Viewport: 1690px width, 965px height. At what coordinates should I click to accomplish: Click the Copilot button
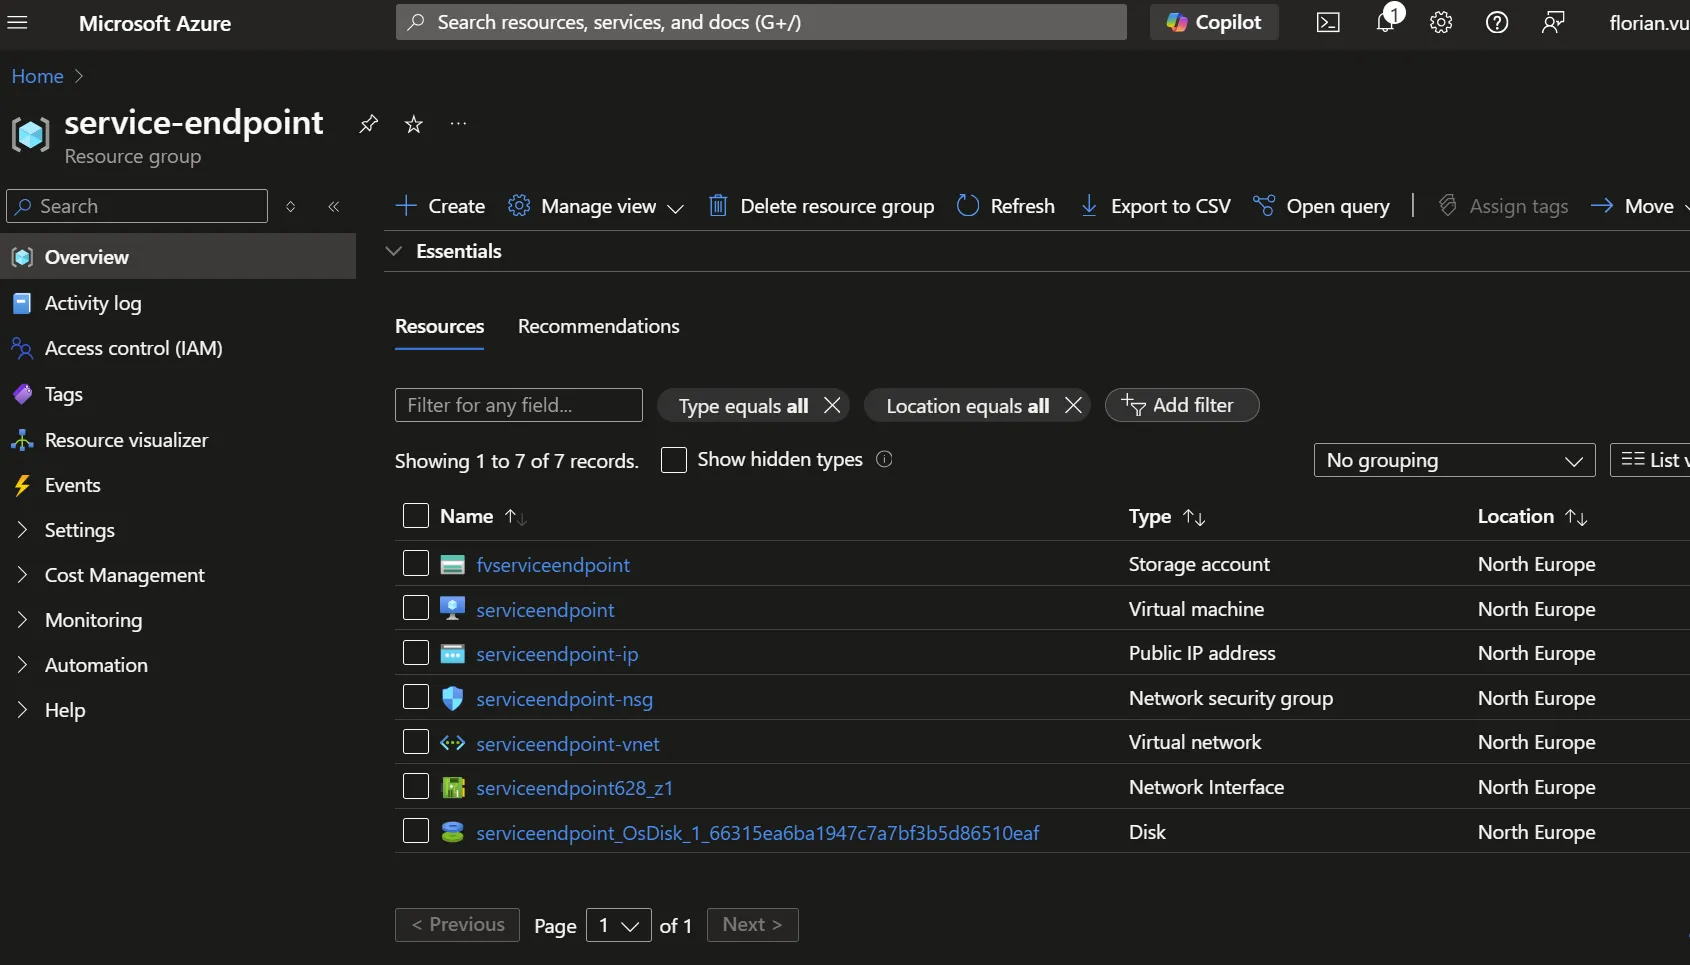pos(1214,22)
